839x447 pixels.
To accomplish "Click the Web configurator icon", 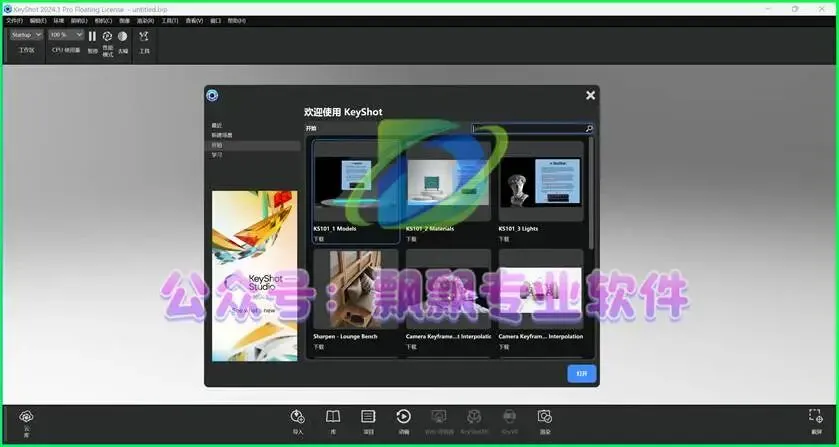I will tap(439, 416).
